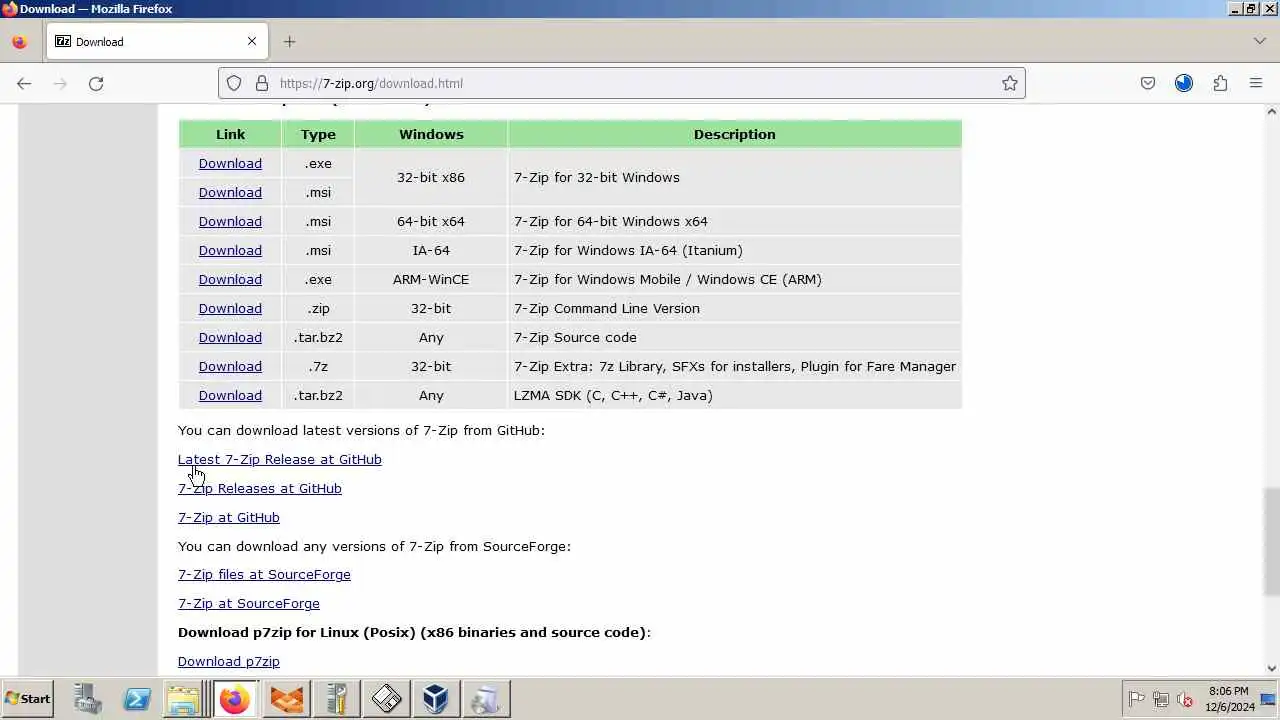This screenshot has height=720, width=1280.
Task: Switch to Firefox taskbar button
Action: [235, 699]
